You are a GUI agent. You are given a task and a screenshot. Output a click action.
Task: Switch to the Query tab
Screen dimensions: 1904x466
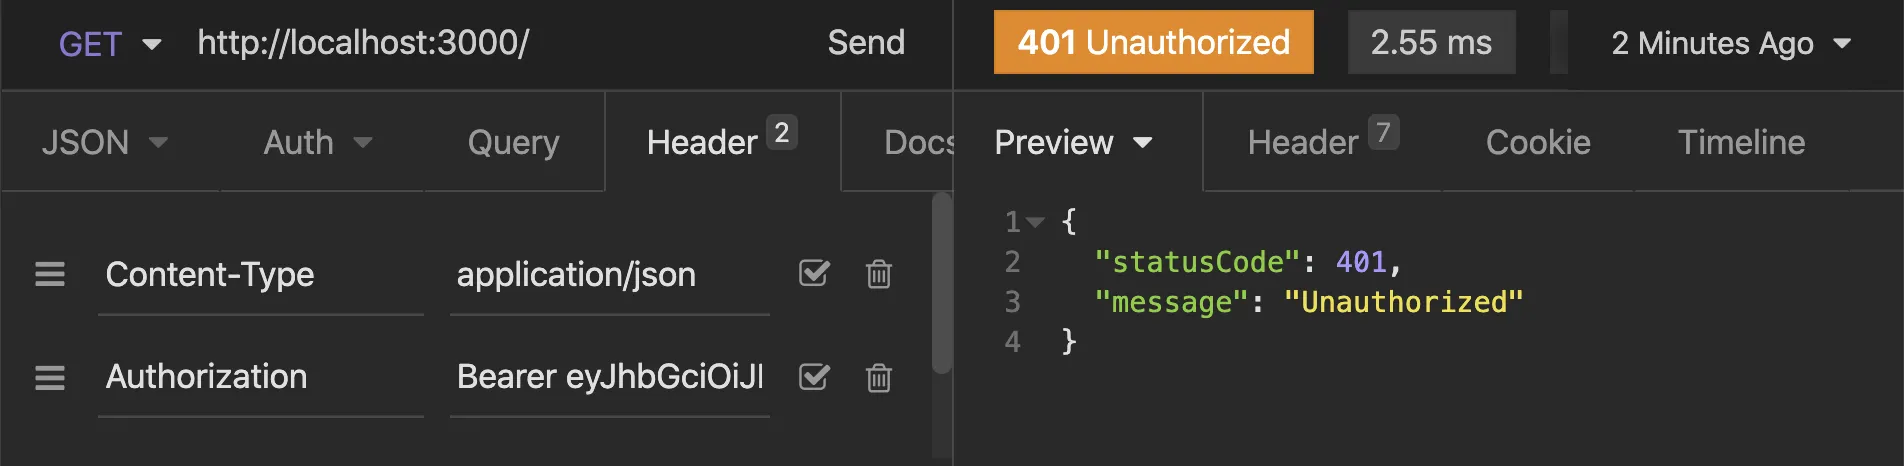pos(513,142)
